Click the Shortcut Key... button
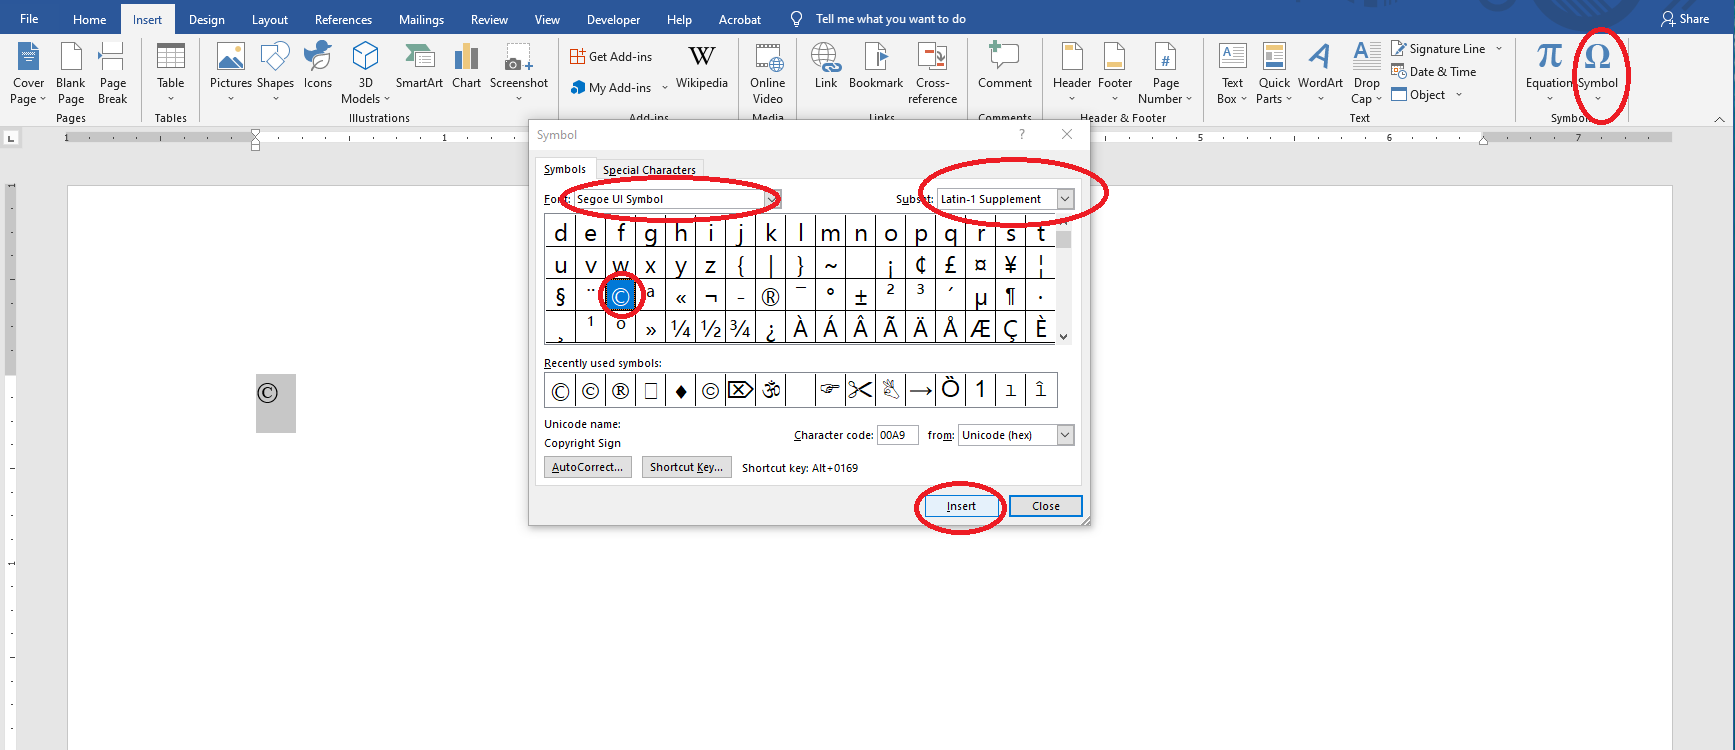The height and width of the screenshot is (750, 1735). point(686,467)
